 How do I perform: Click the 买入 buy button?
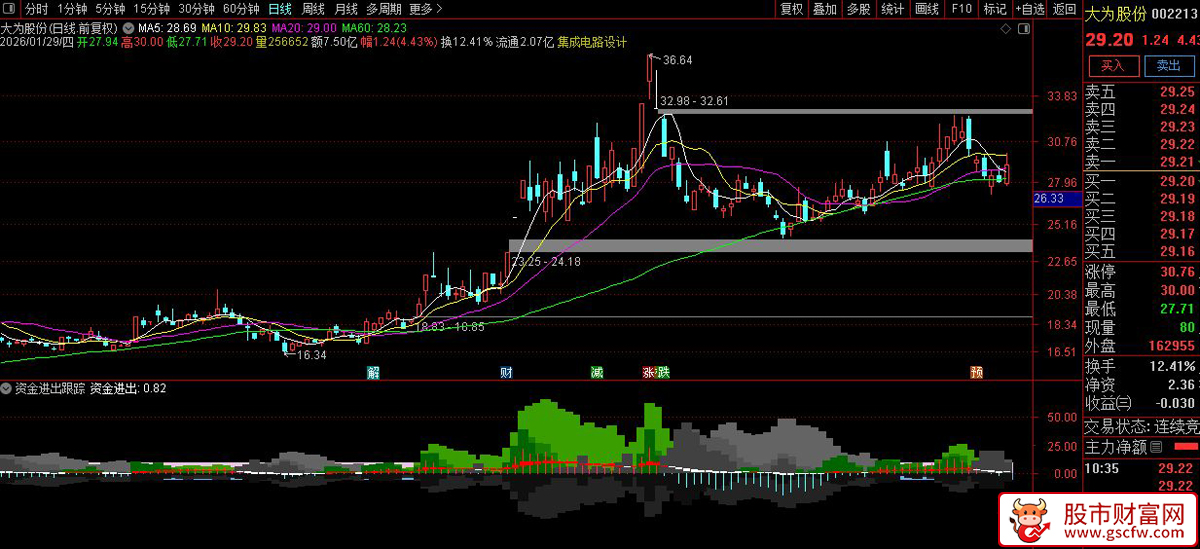coord(1112,66)
